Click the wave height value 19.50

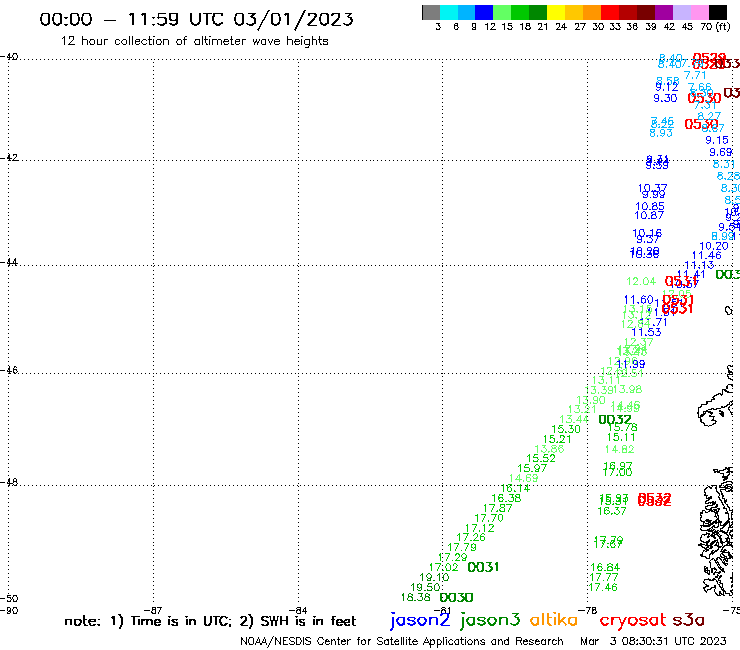[425, 587]
